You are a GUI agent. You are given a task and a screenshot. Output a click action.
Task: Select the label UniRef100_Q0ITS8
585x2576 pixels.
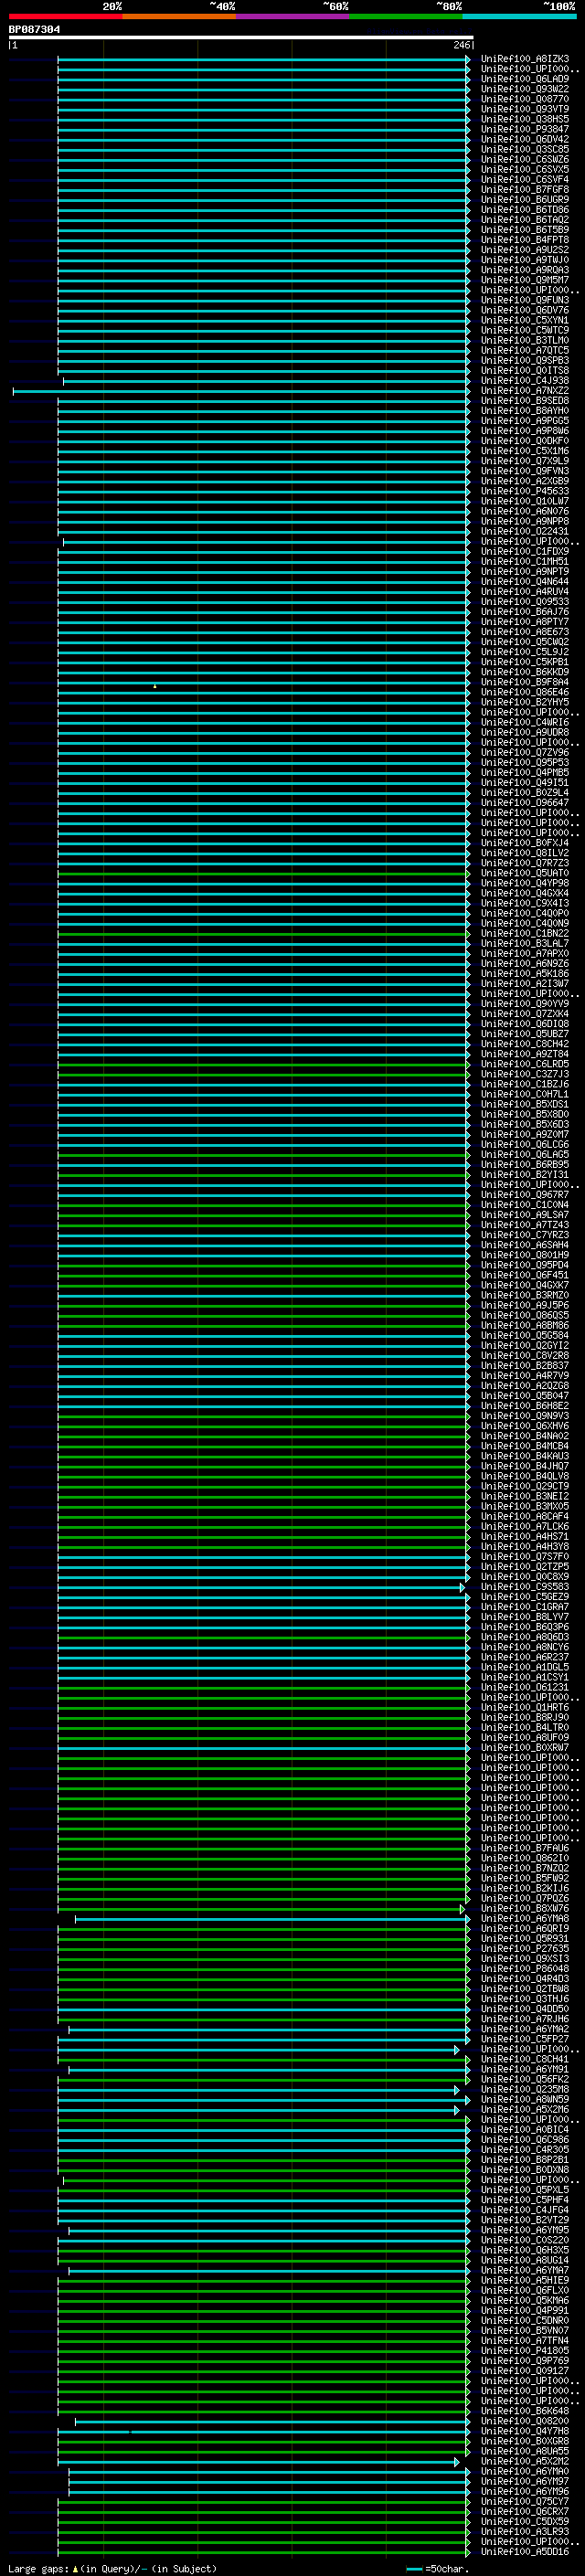coord(525,370)
